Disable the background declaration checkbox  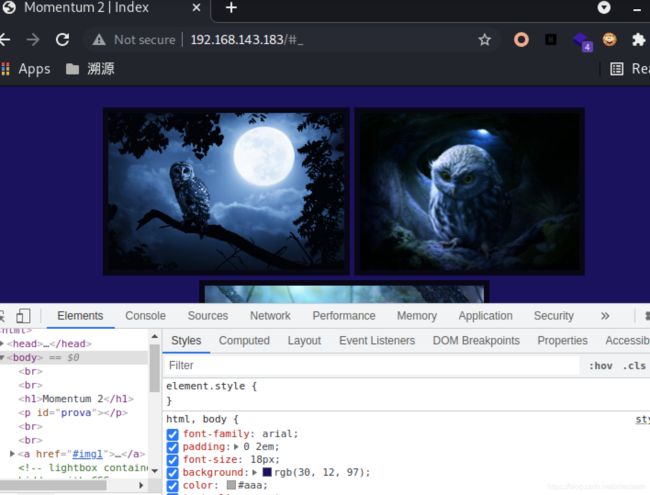pyautogui.click(x=172, y=473)
